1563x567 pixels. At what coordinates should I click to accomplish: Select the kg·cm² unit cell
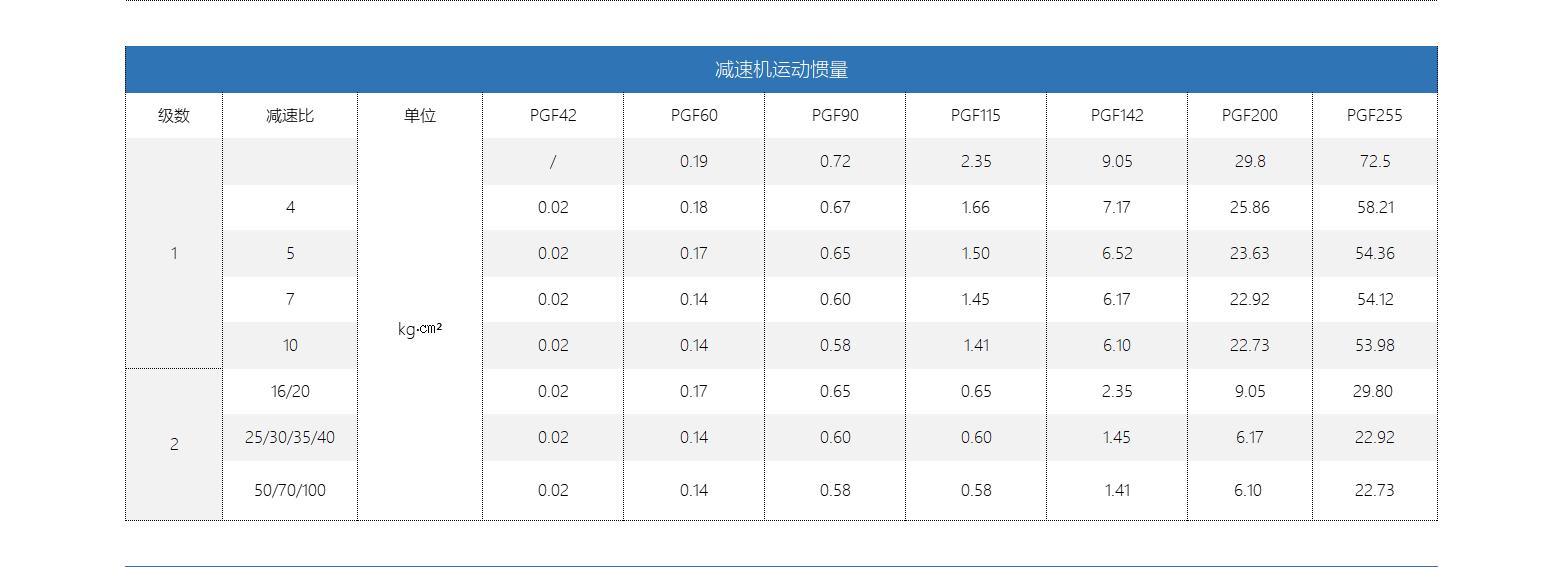click(420, 329)
